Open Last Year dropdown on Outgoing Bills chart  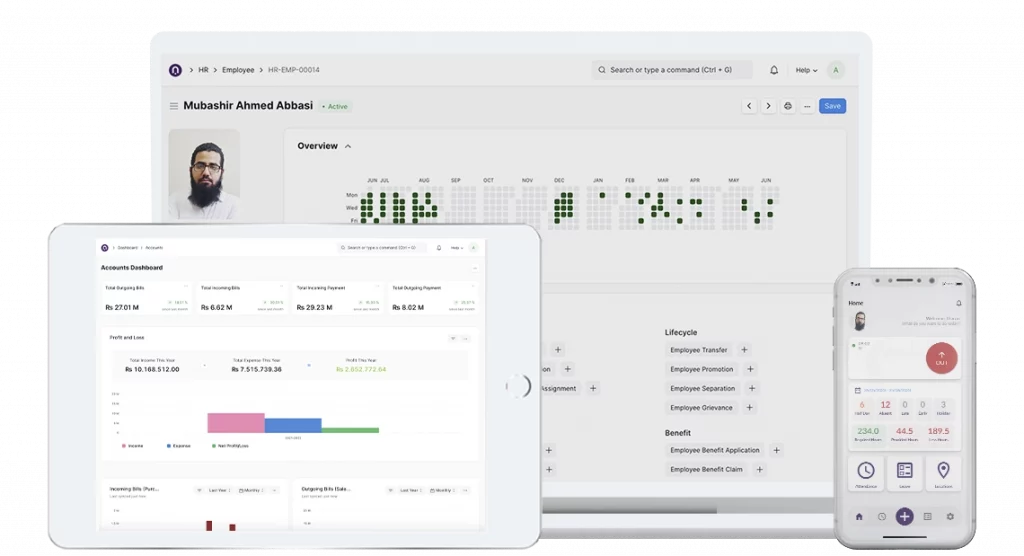point(411,490)
